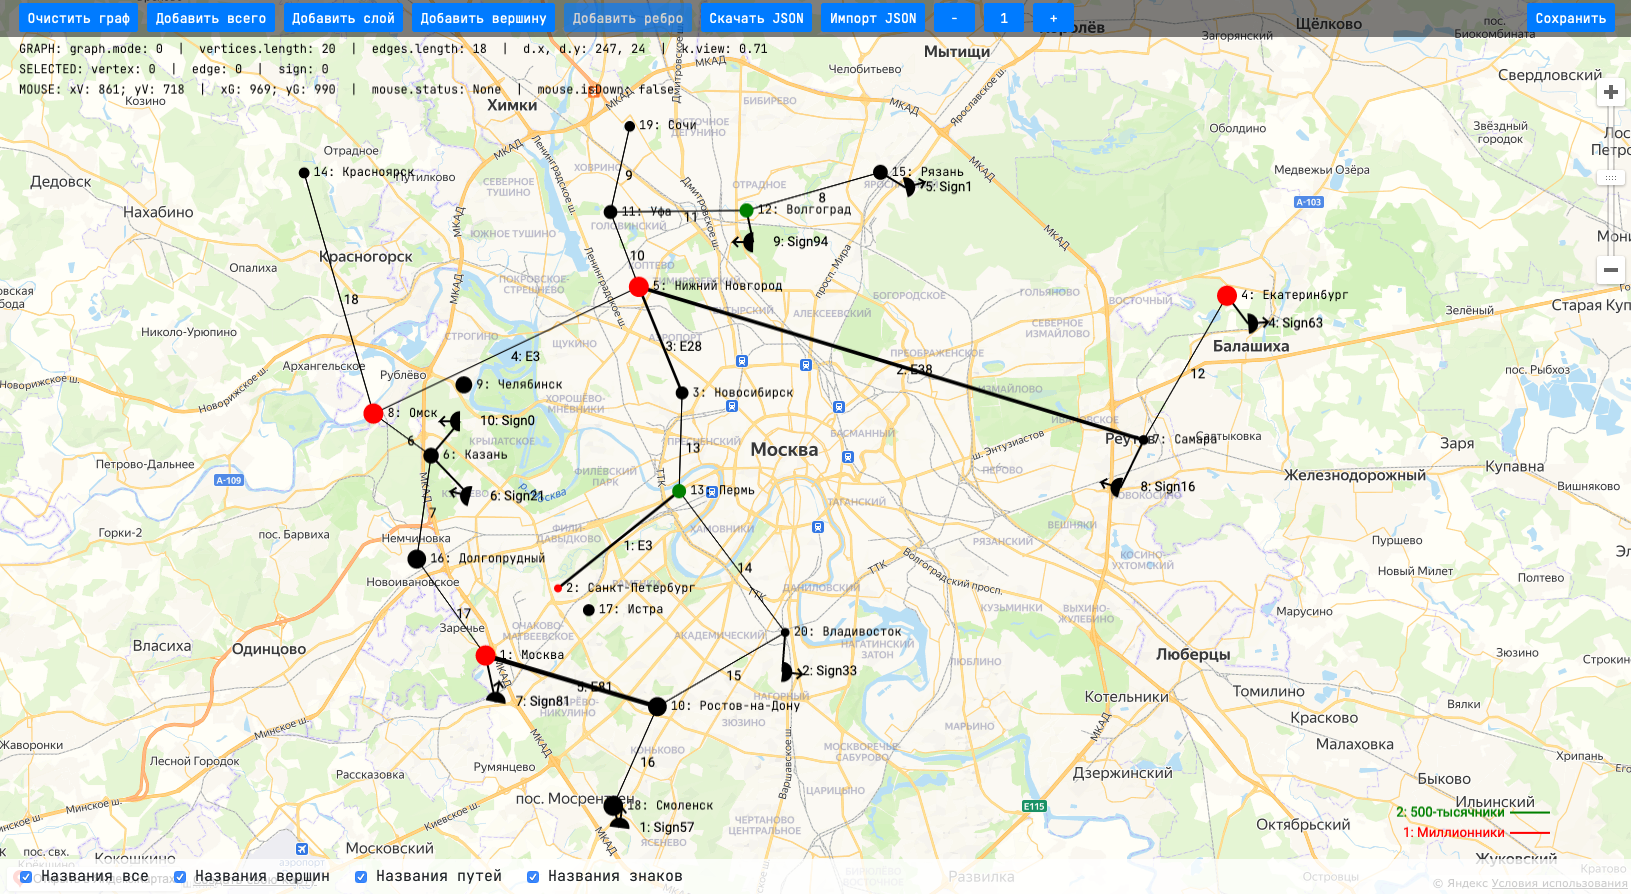Click edge label 1: E3 near Санкт-Петербург
The height and width of the screenshot is (894, 1631).
[638, 546]
